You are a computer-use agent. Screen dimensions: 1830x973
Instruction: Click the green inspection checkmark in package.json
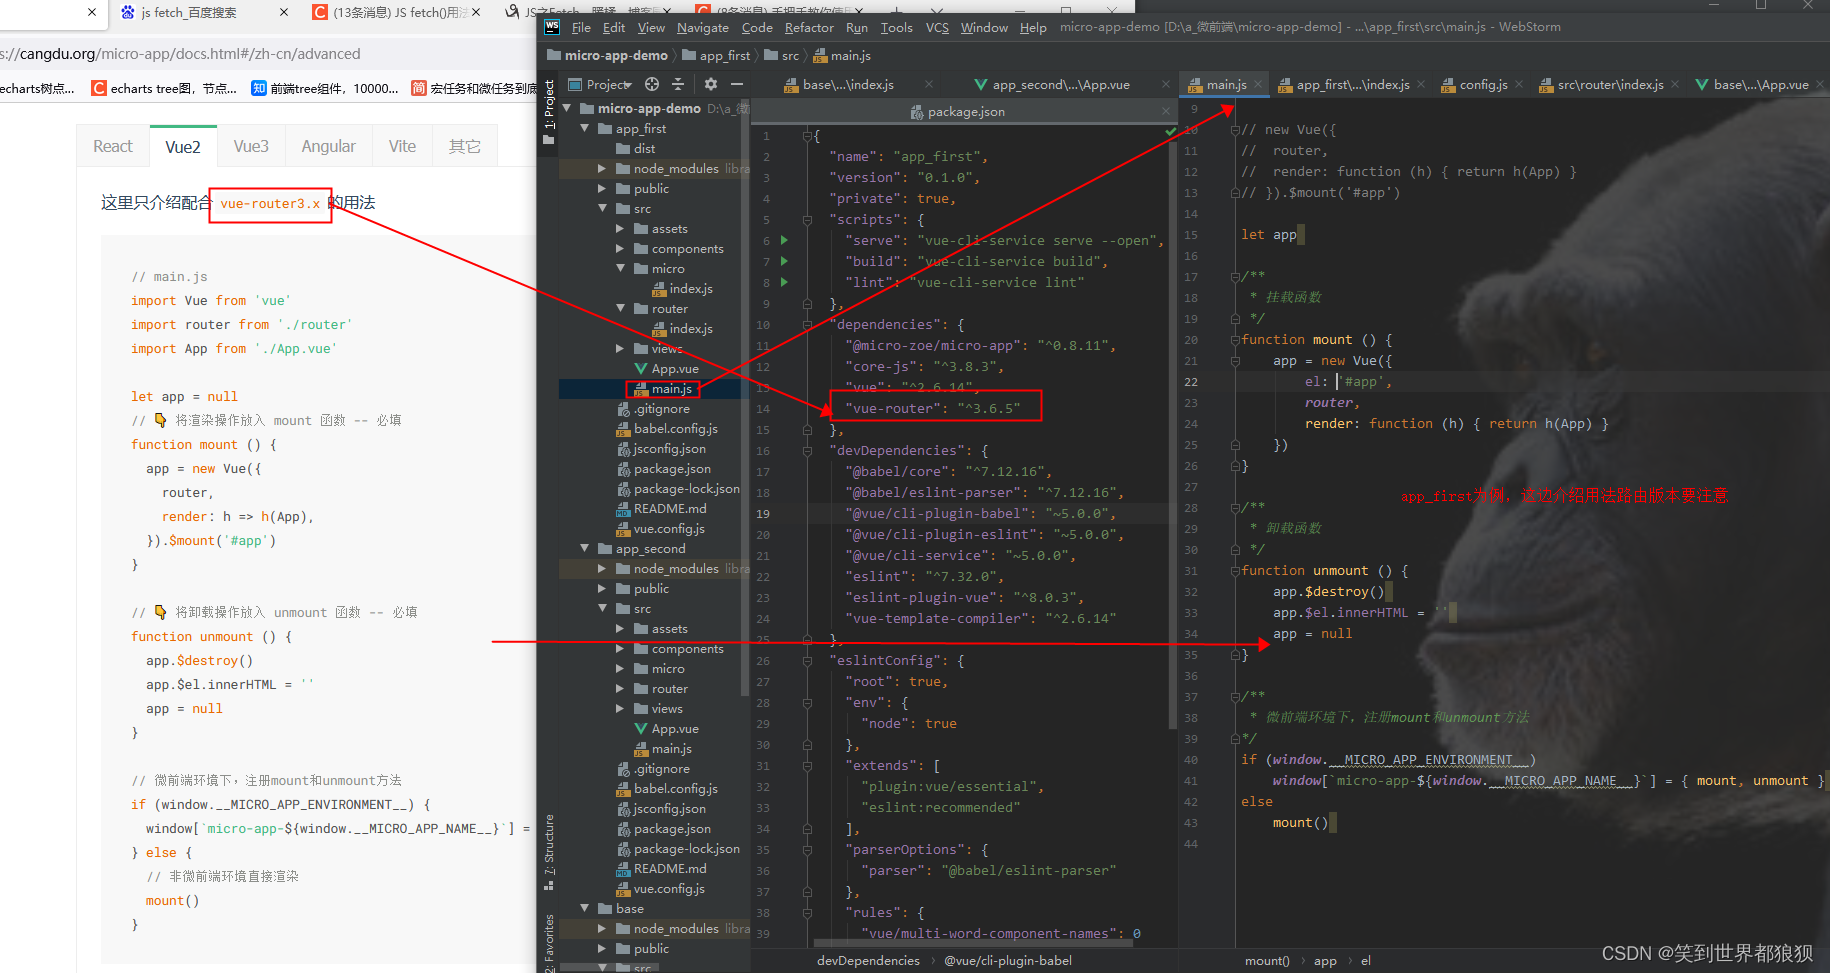[x=1170, y=131]
